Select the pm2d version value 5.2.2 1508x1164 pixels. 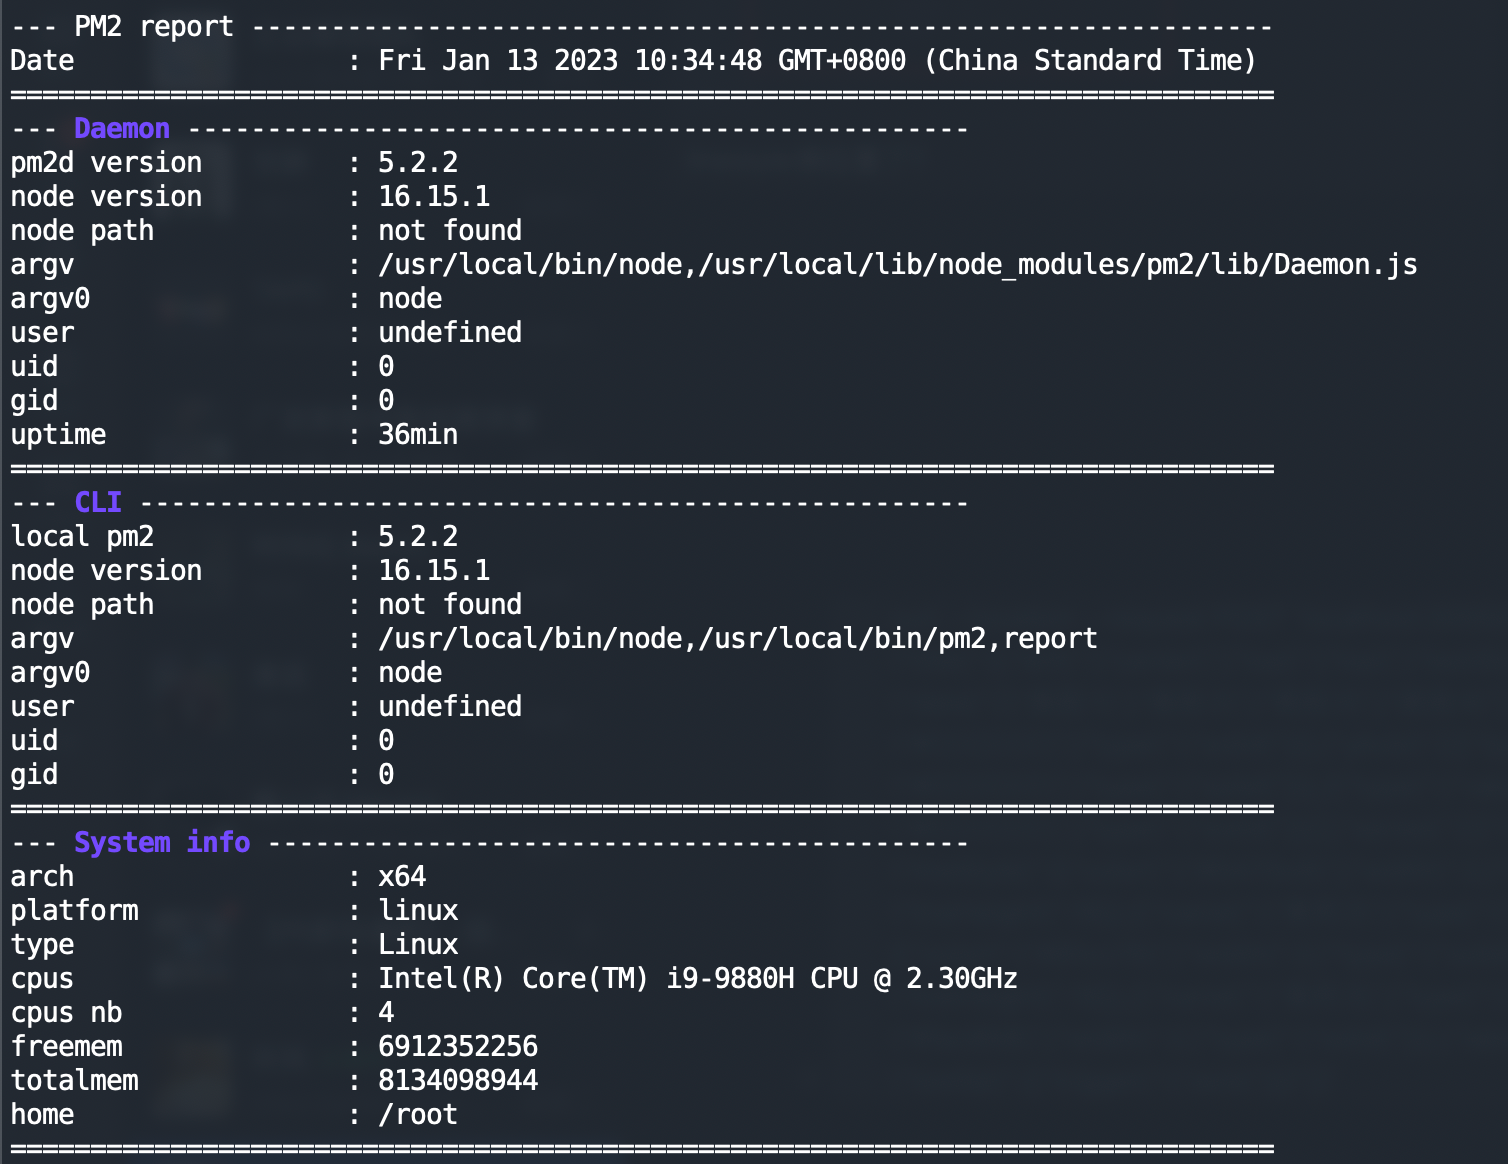pos(417,162)
